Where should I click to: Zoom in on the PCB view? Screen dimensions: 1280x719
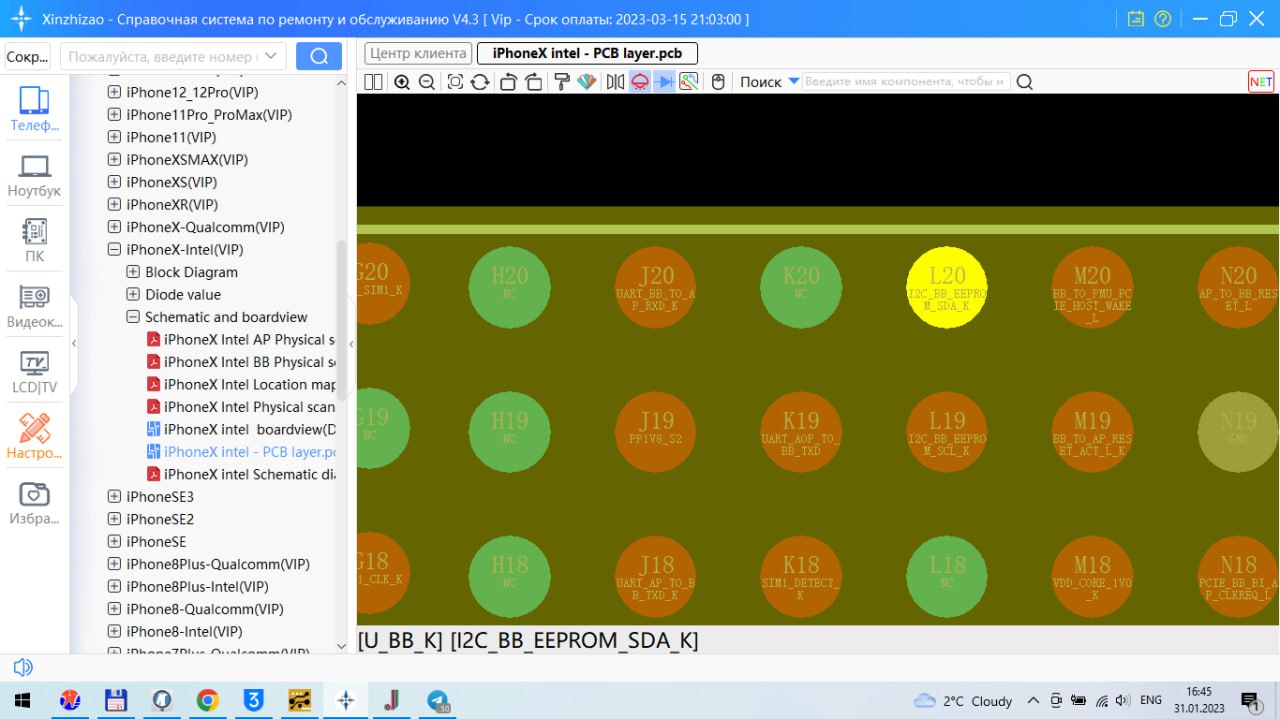click(x=402, y=82)
